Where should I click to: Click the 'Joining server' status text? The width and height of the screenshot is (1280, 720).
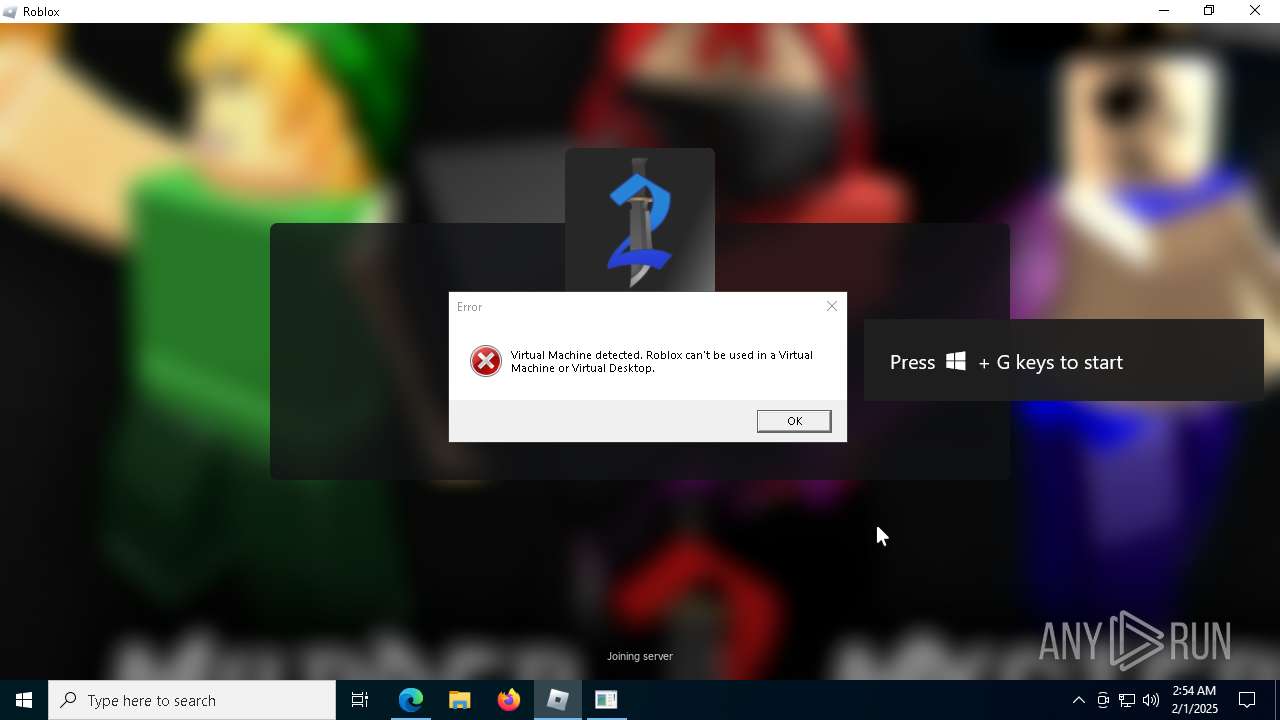[x=640, y=656]
